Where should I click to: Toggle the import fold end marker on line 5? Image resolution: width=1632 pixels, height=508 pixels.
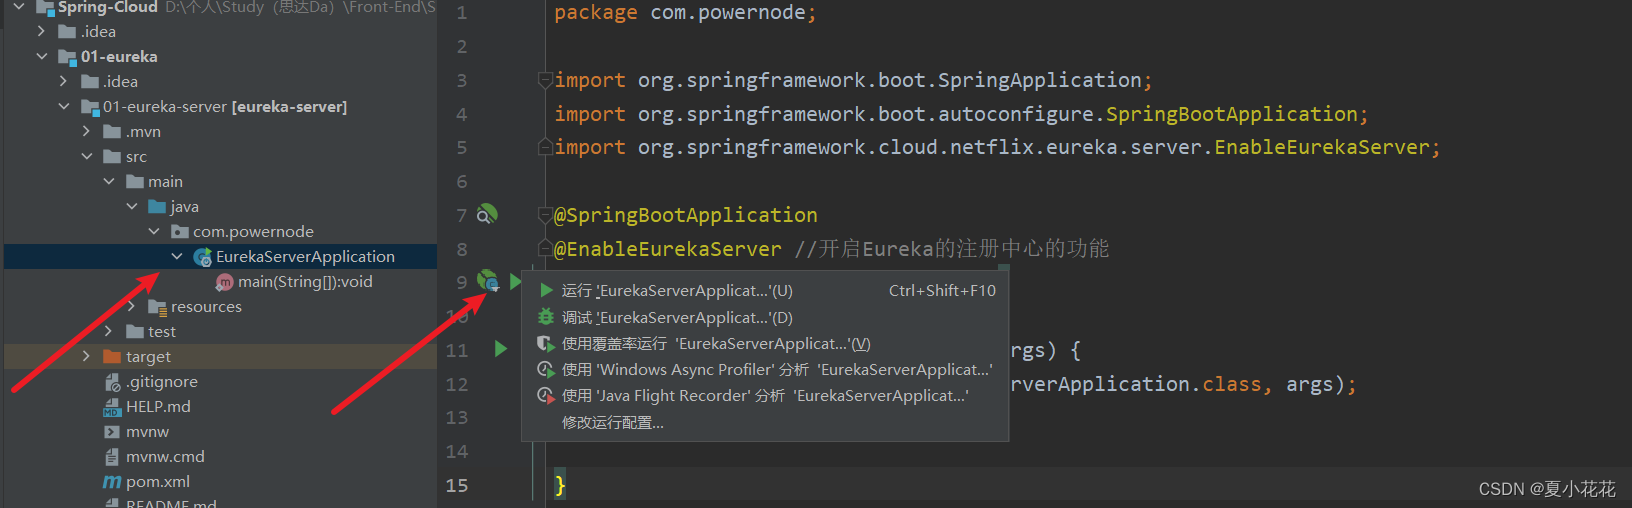pos(546,147)
